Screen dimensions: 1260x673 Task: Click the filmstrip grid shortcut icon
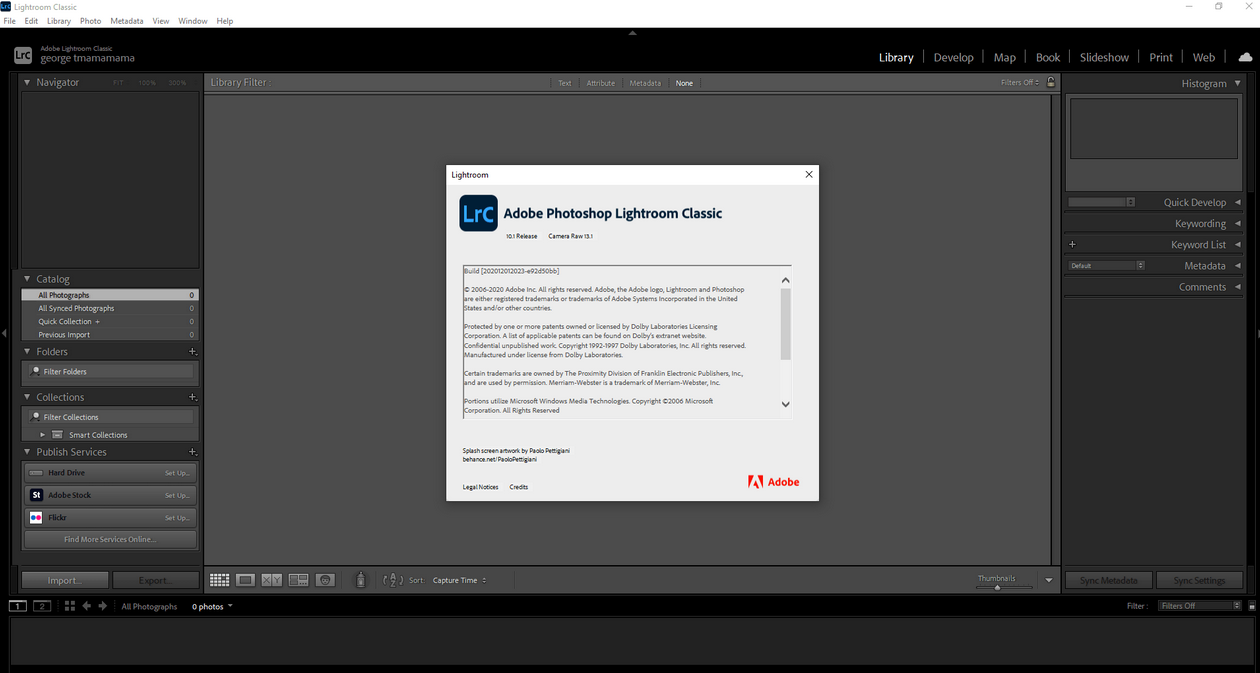69,606
